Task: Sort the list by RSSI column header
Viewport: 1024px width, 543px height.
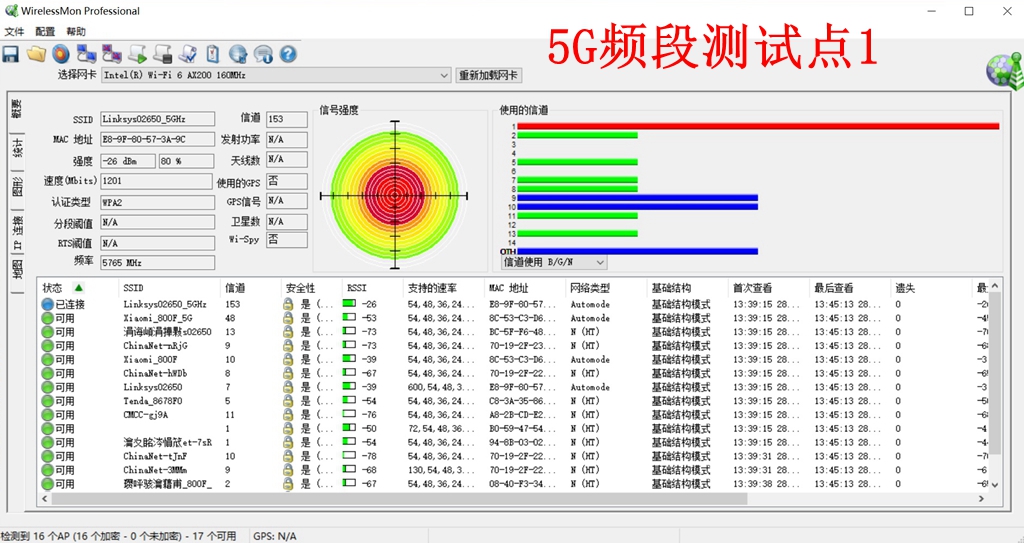Action: tap(357, 288)
